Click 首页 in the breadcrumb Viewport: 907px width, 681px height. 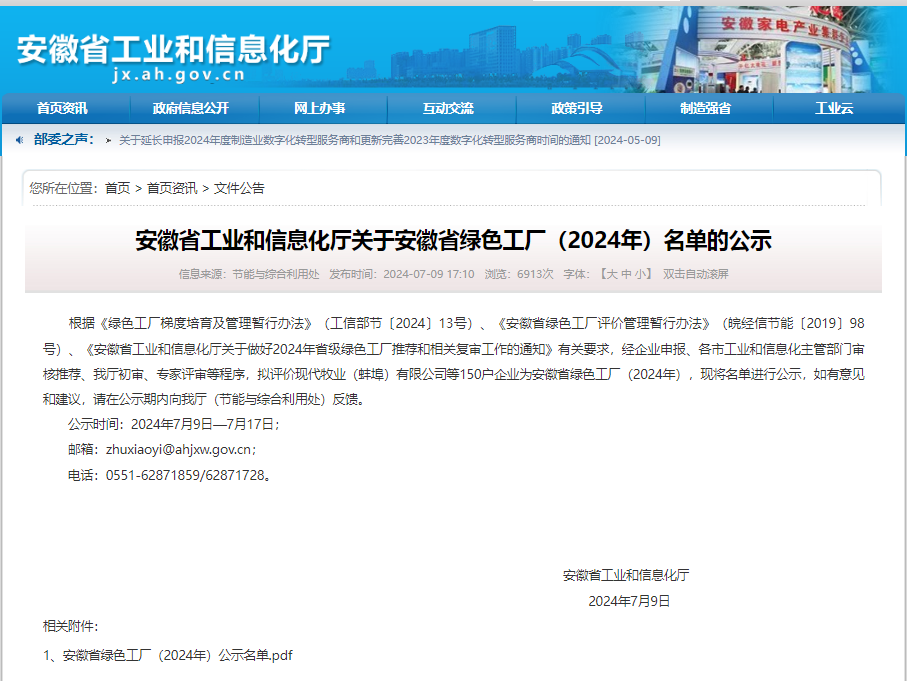[x=117, y=188]
